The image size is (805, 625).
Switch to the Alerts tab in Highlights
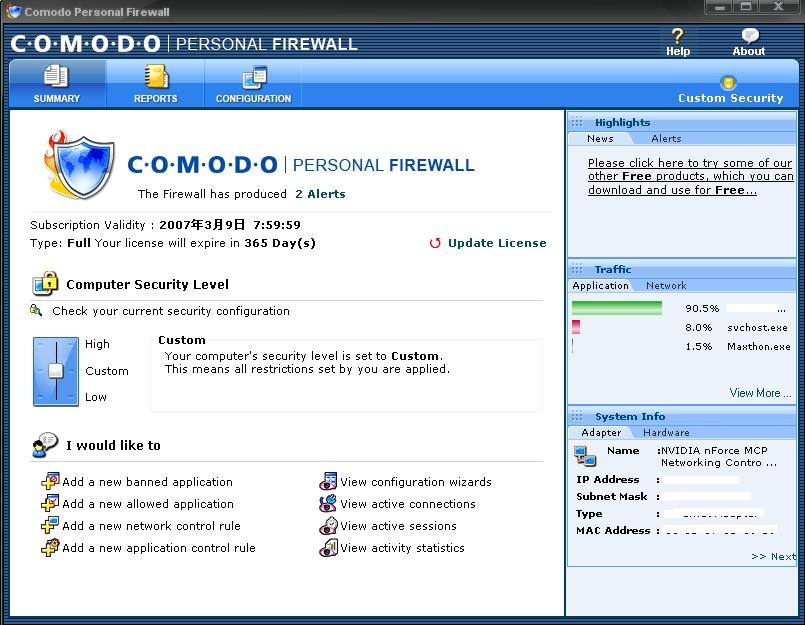[666, 139]
